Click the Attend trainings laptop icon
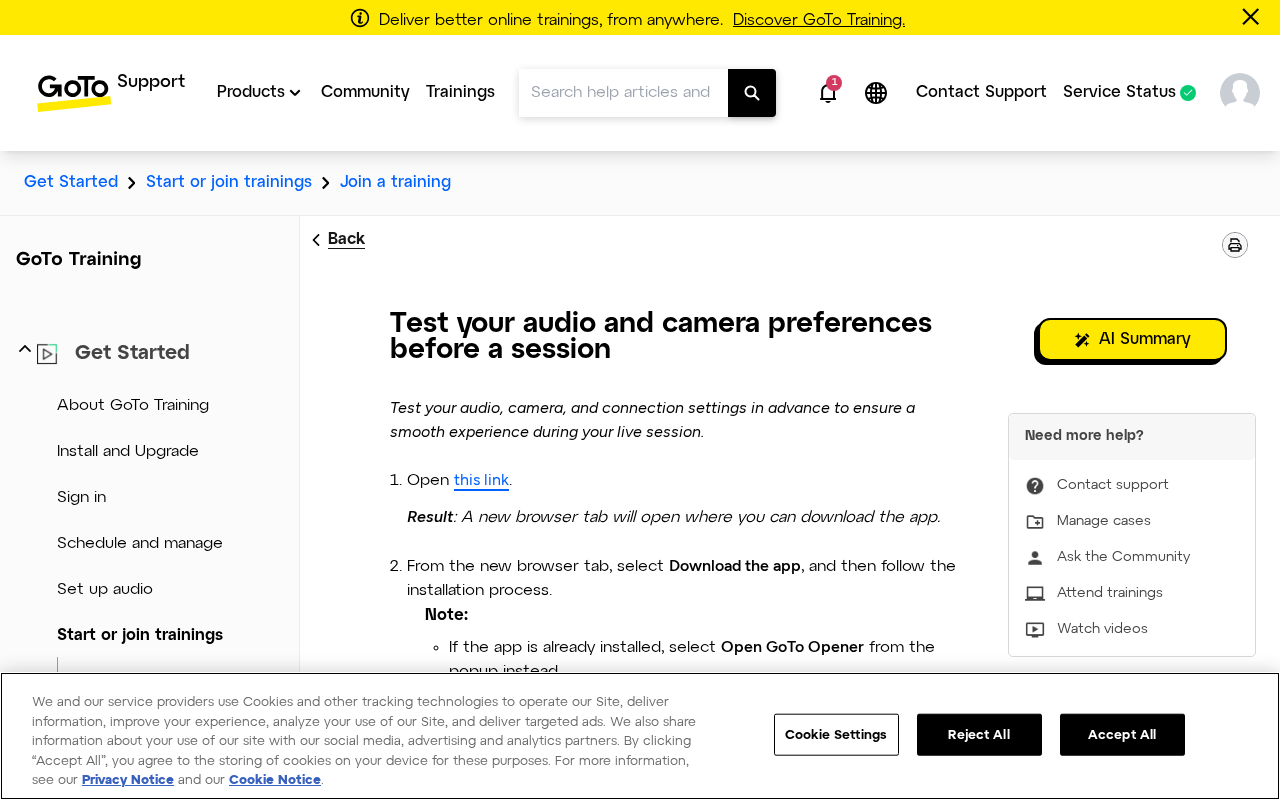The height and width of the screenshot is (800, 1280). (1035, 594)
